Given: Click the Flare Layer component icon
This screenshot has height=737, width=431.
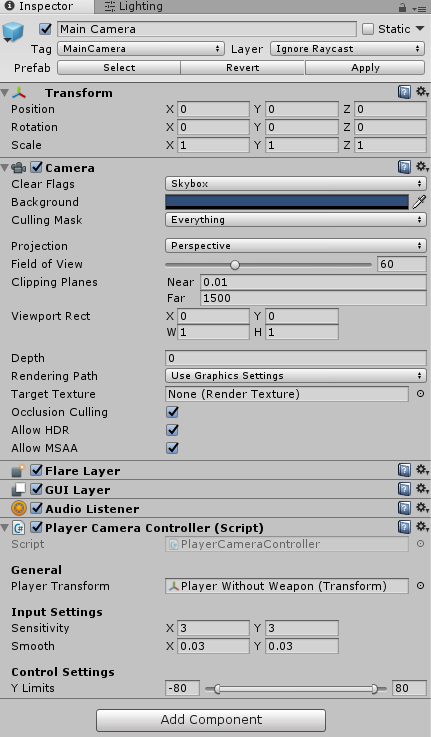Looking at the screenshot, I should coord(18,470).
